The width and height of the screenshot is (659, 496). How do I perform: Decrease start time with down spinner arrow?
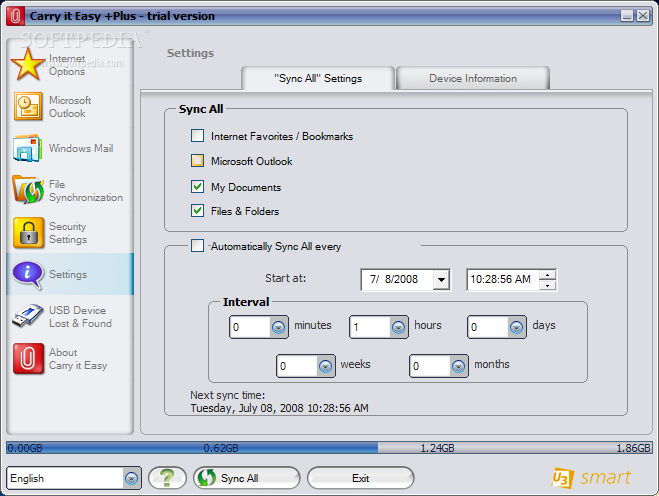(x=547, y=285)
